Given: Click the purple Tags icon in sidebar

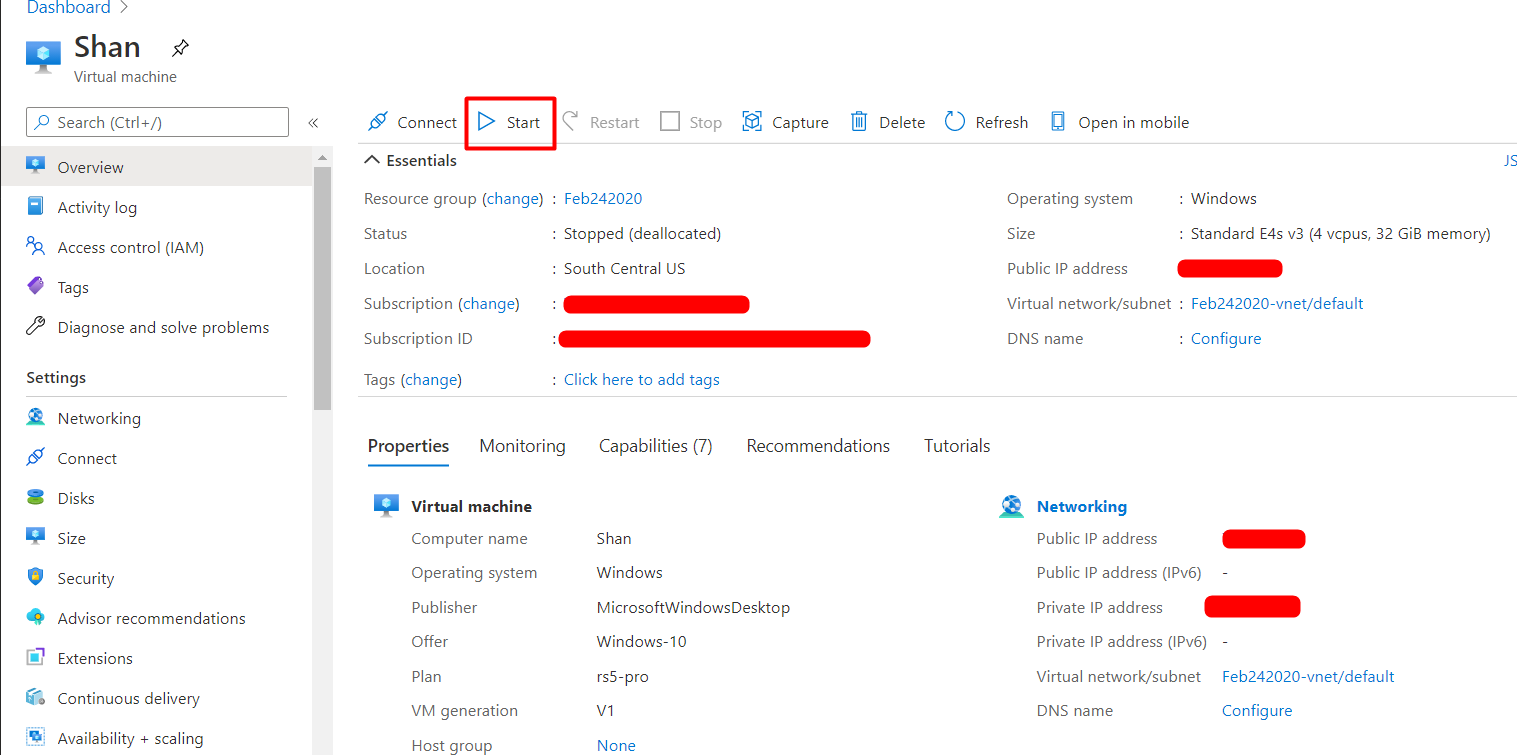Looking at the screenshot, I should [x=36, y=286].
